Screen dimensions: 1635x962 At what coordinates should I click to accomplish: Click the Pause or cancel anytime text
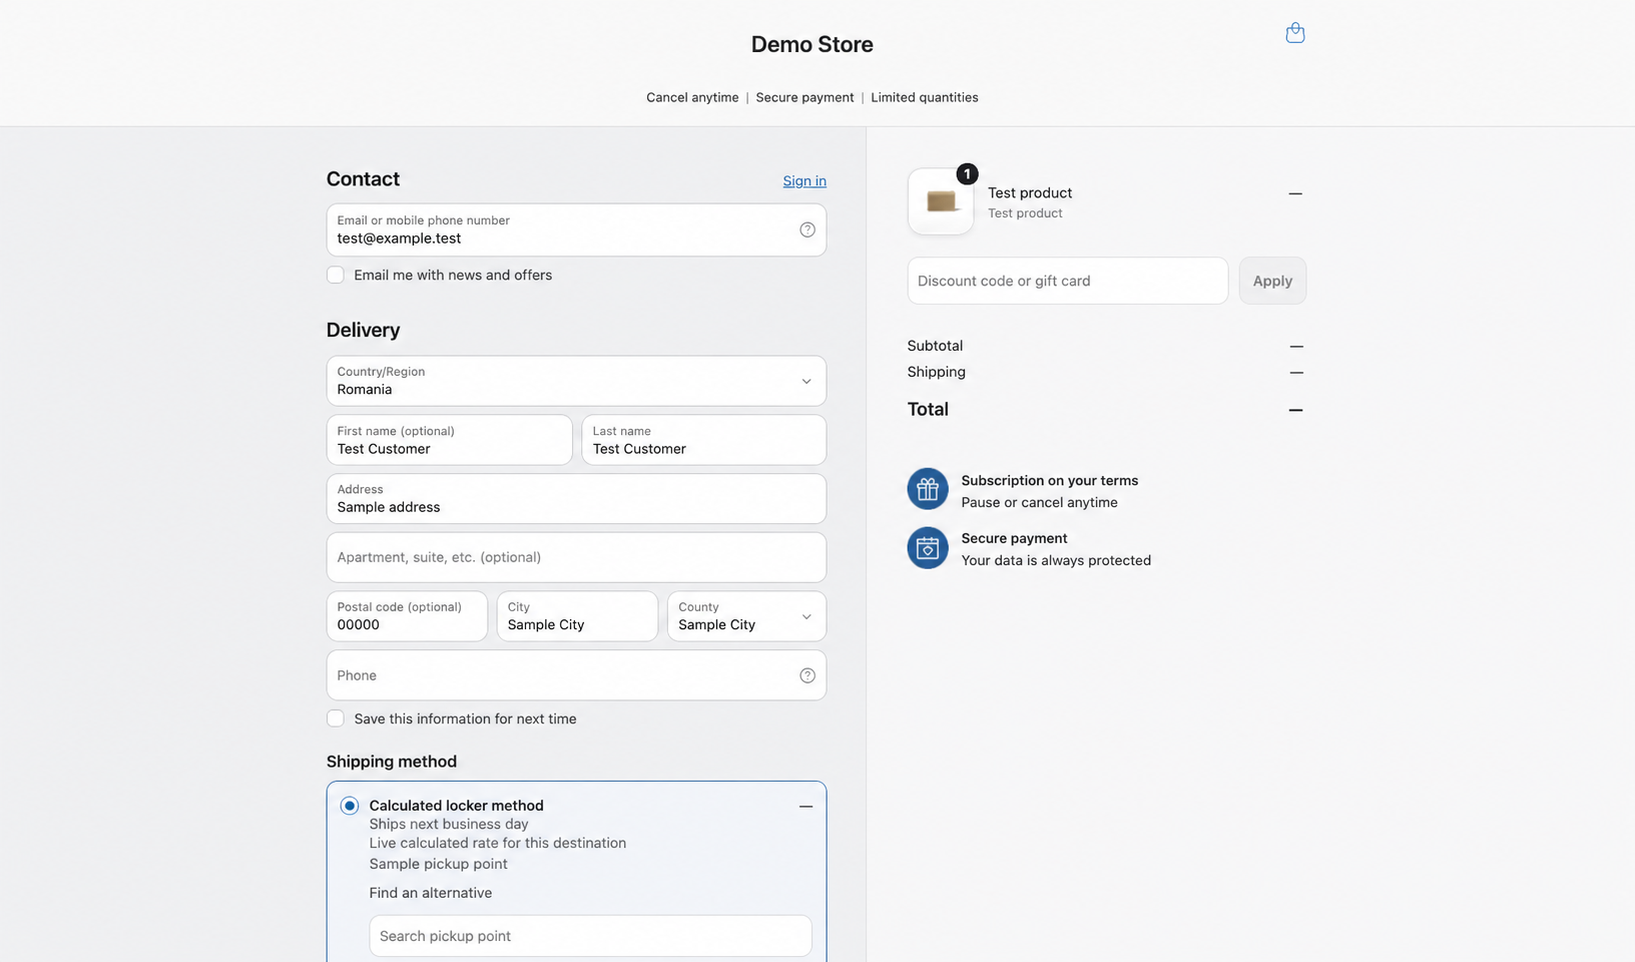1039,503
